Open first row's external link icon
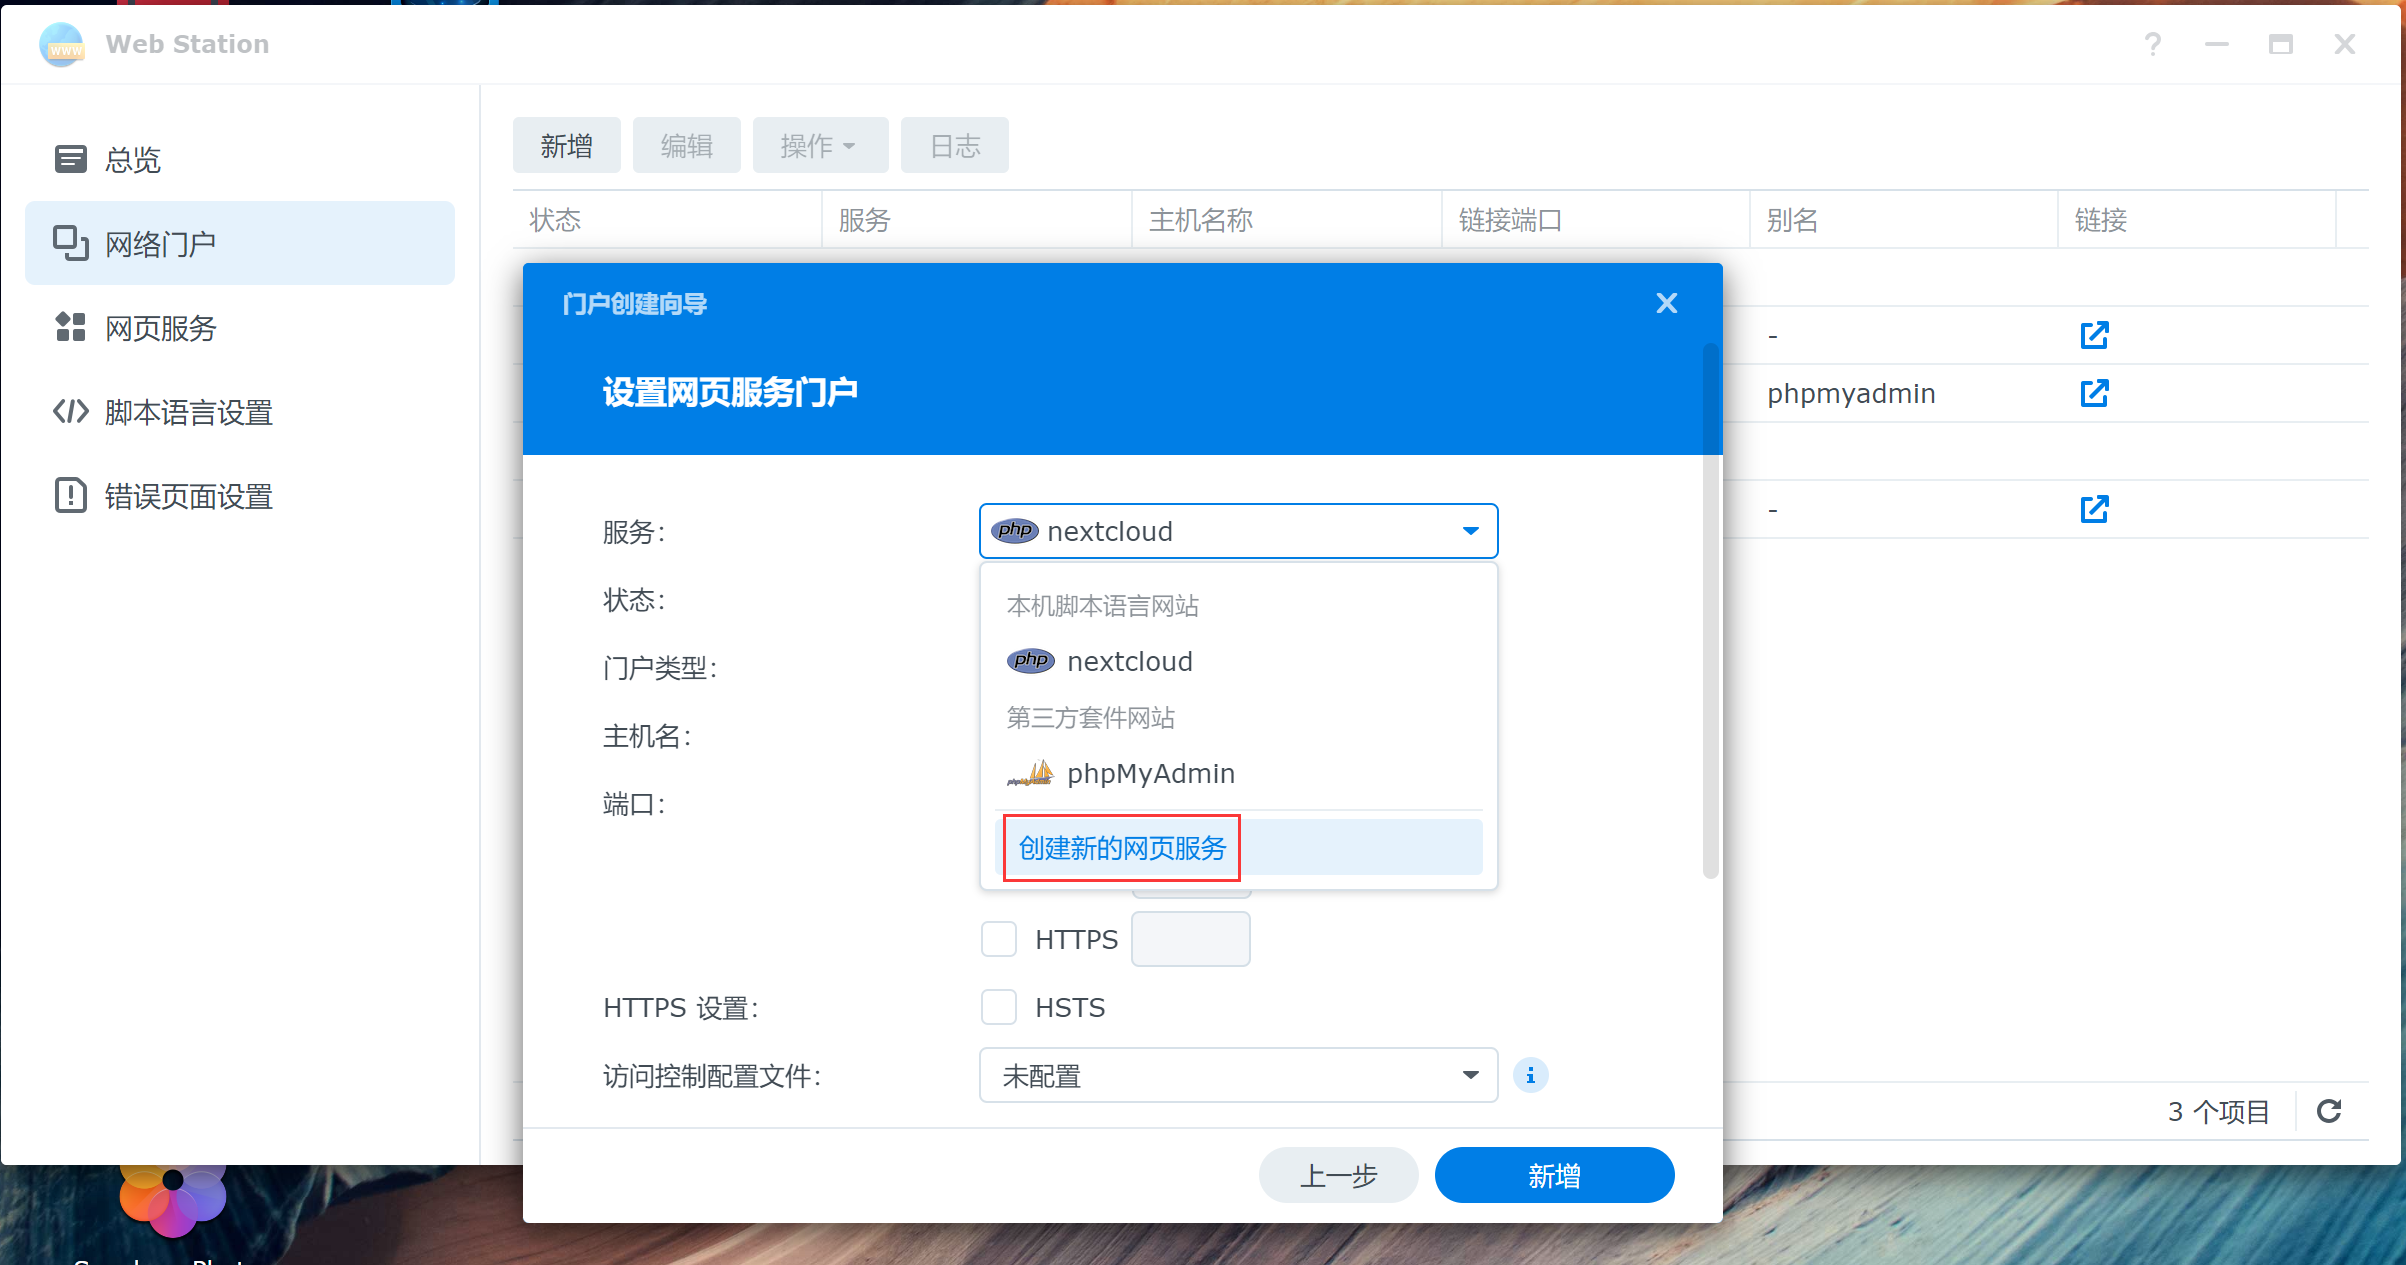The image size is (2406, 1265). pyautogui.click(x=2094, y=335)
